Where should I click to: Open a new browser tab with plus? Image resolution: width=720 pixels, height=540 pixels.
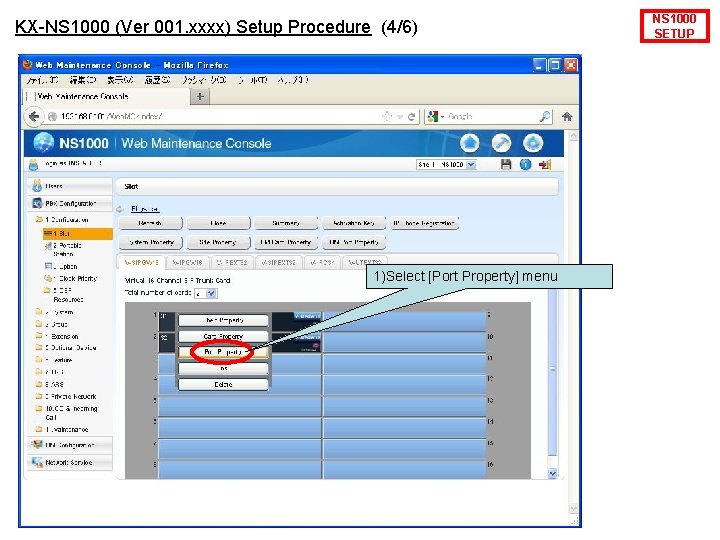click(200, 96)
